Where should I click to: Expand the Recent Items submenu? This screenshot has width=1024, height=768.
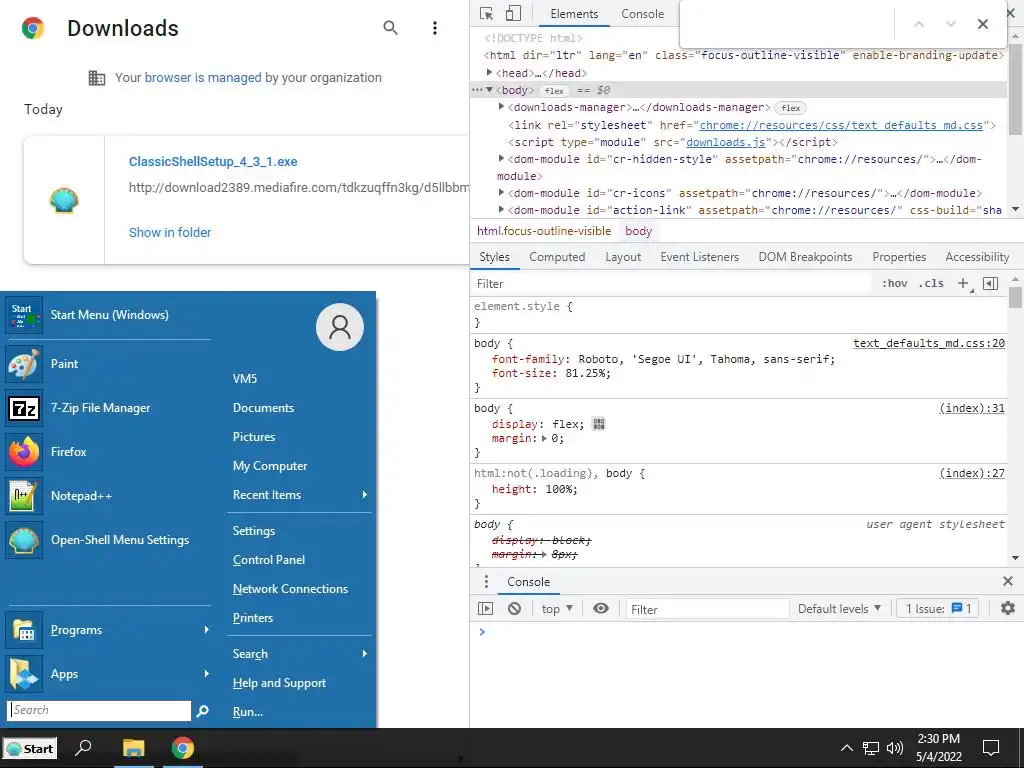[x=300, y=495]
